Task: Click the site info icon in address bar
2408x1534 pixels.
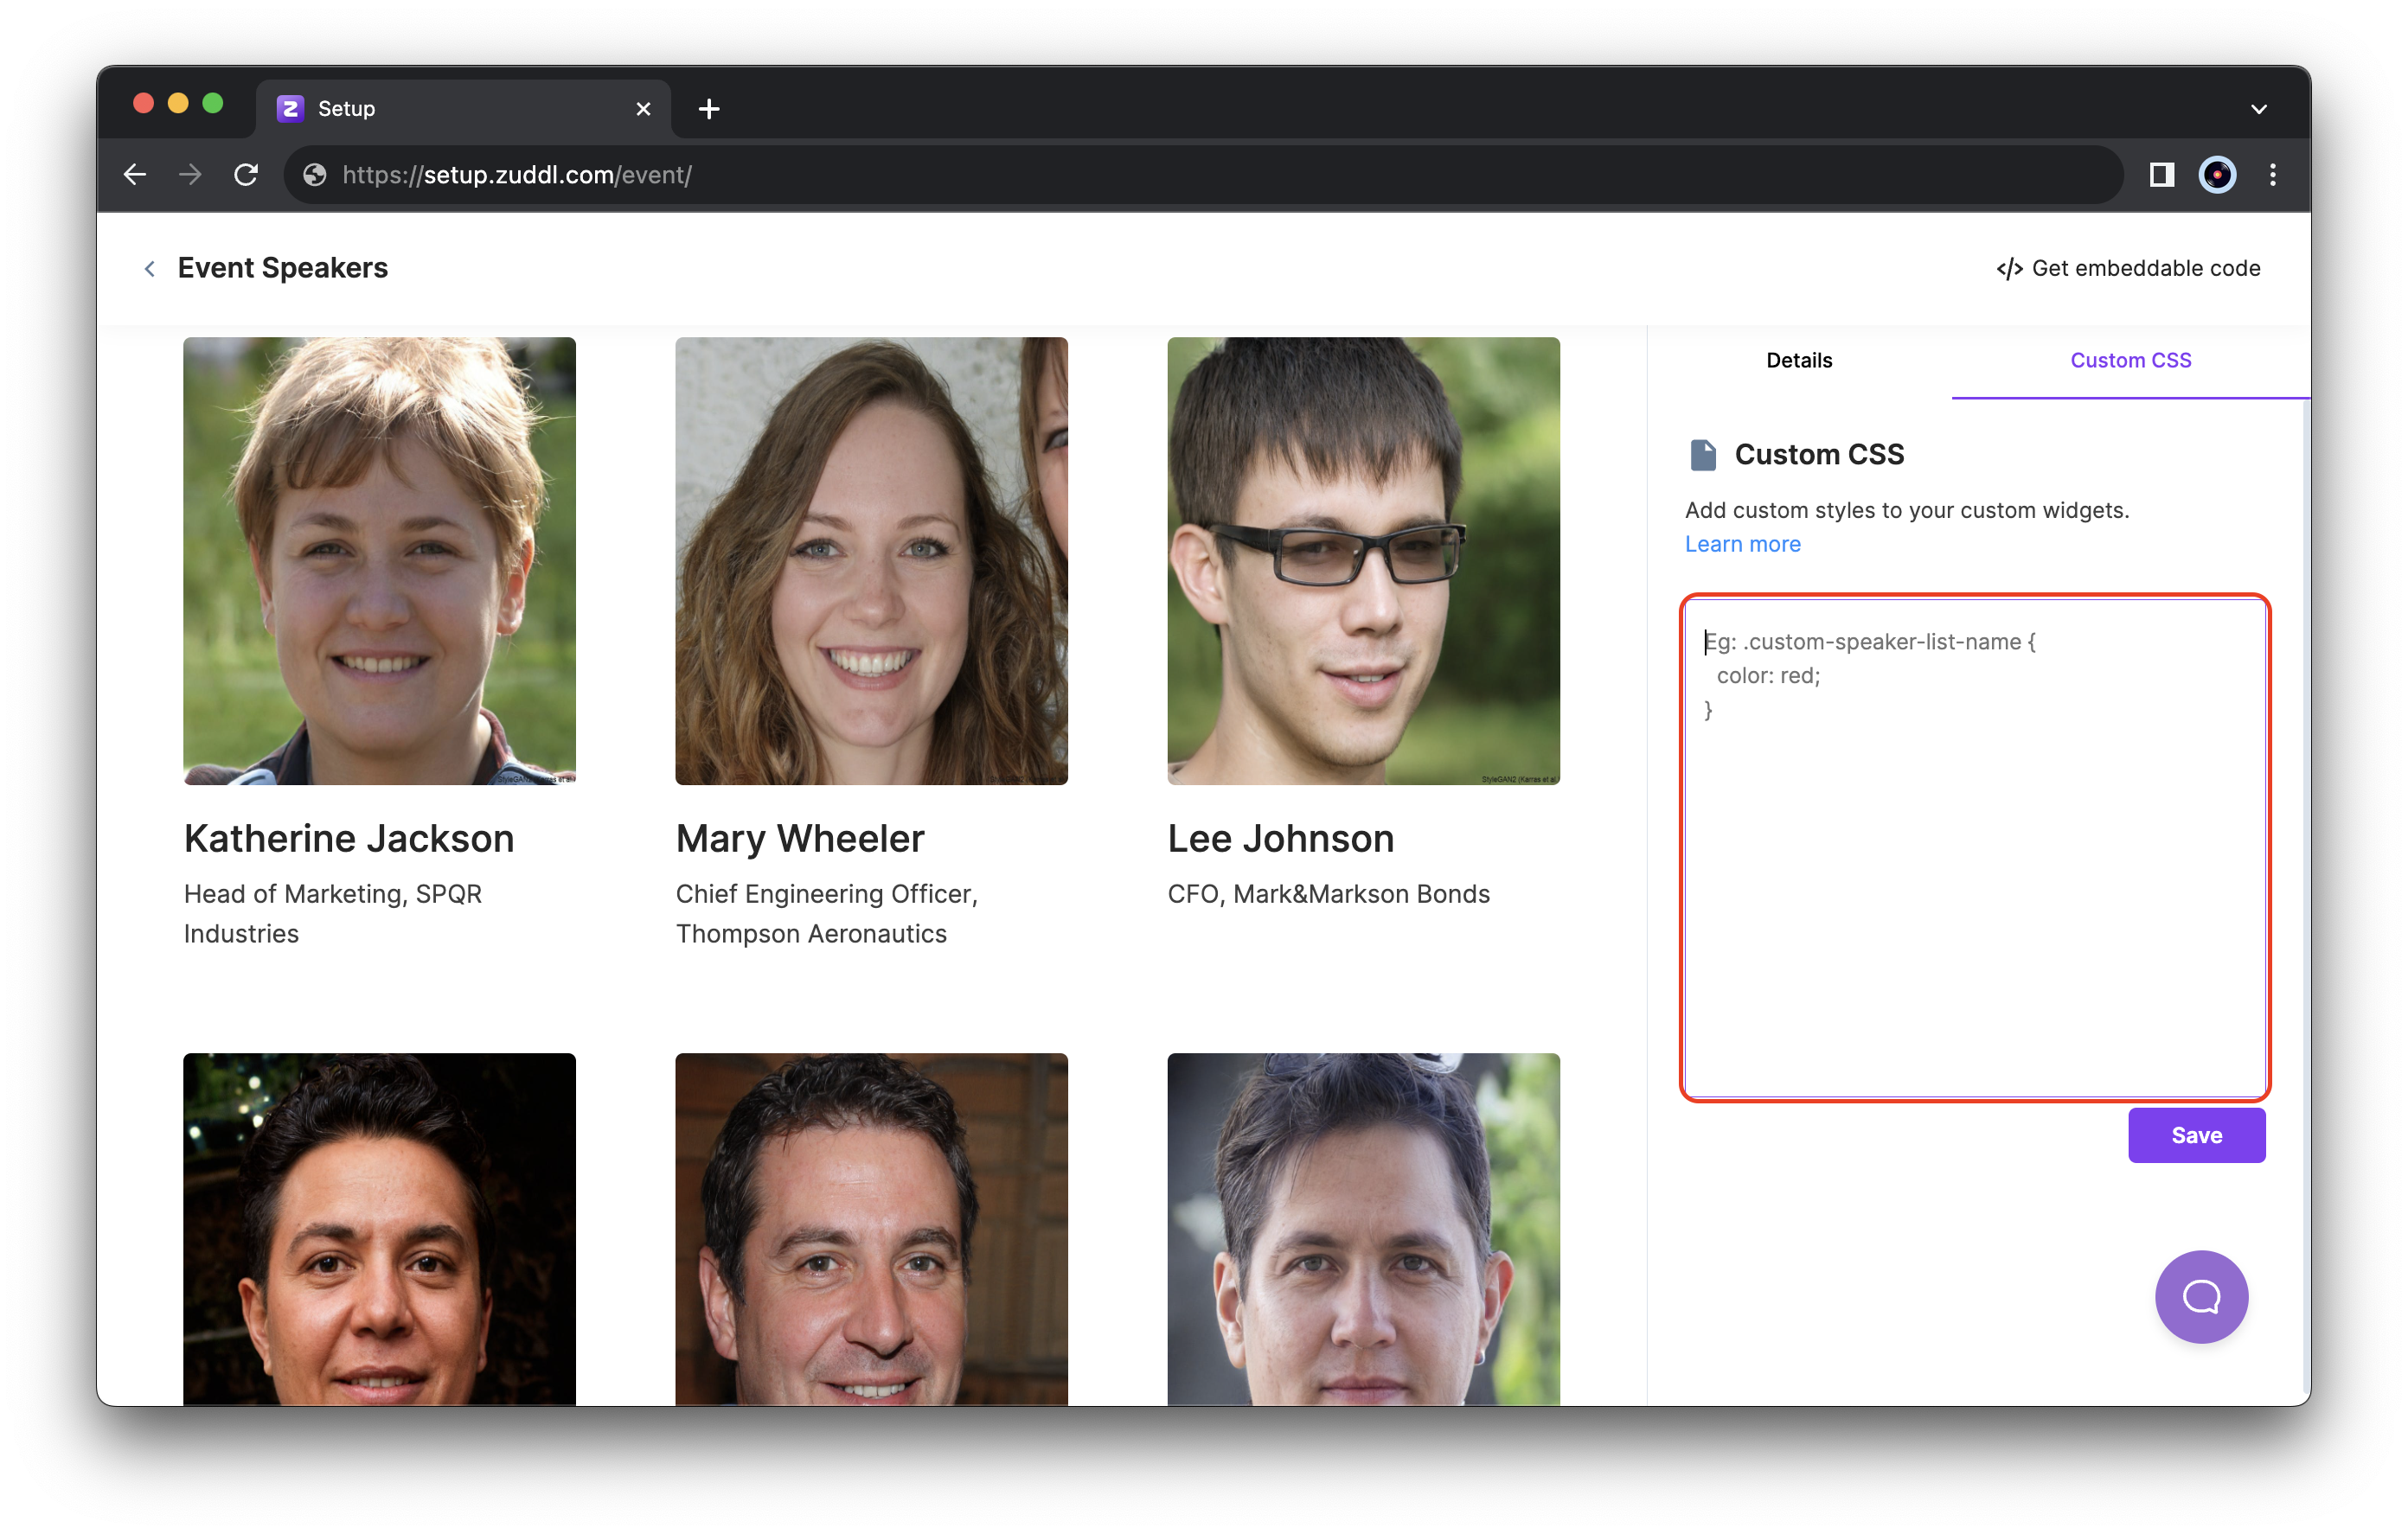Action: coord(315,175)
